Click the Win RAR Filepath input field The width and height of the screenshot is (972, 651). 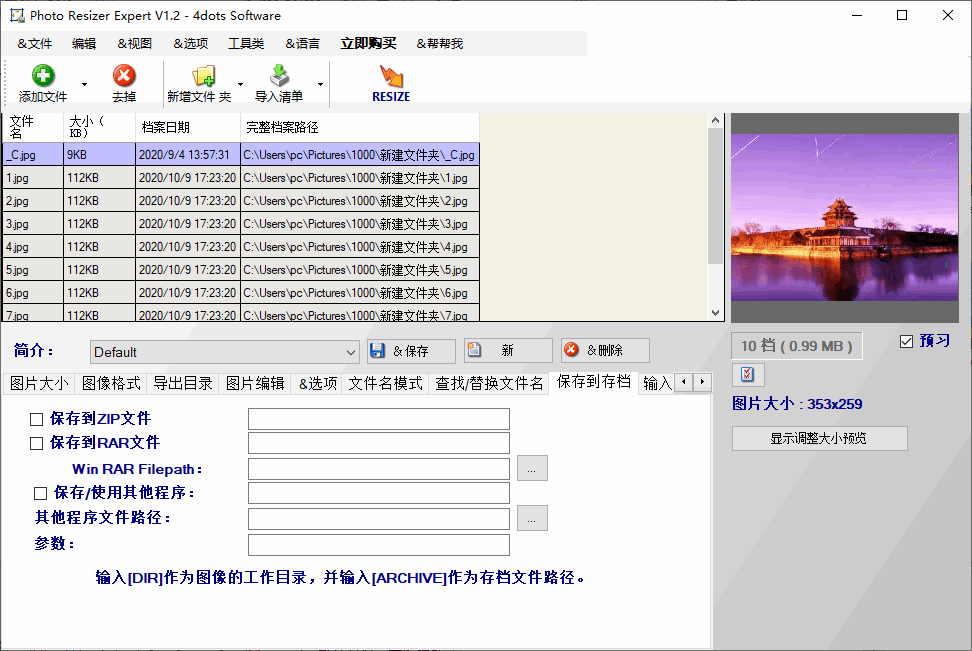379,469
